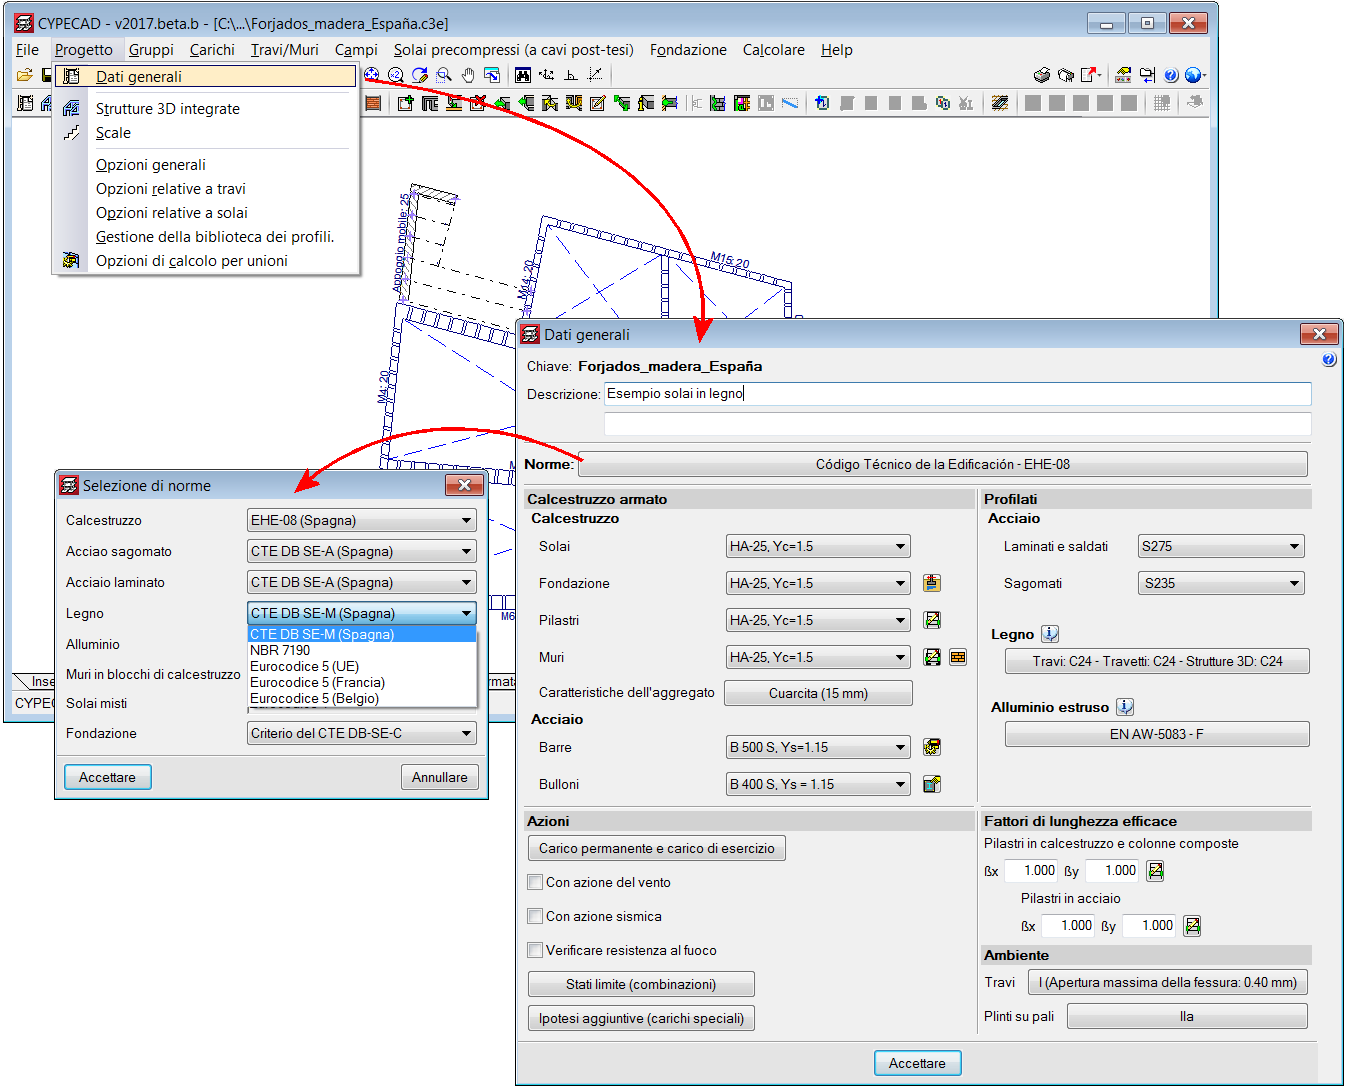Click the open folder icon in toolbar

coord(25,75)
